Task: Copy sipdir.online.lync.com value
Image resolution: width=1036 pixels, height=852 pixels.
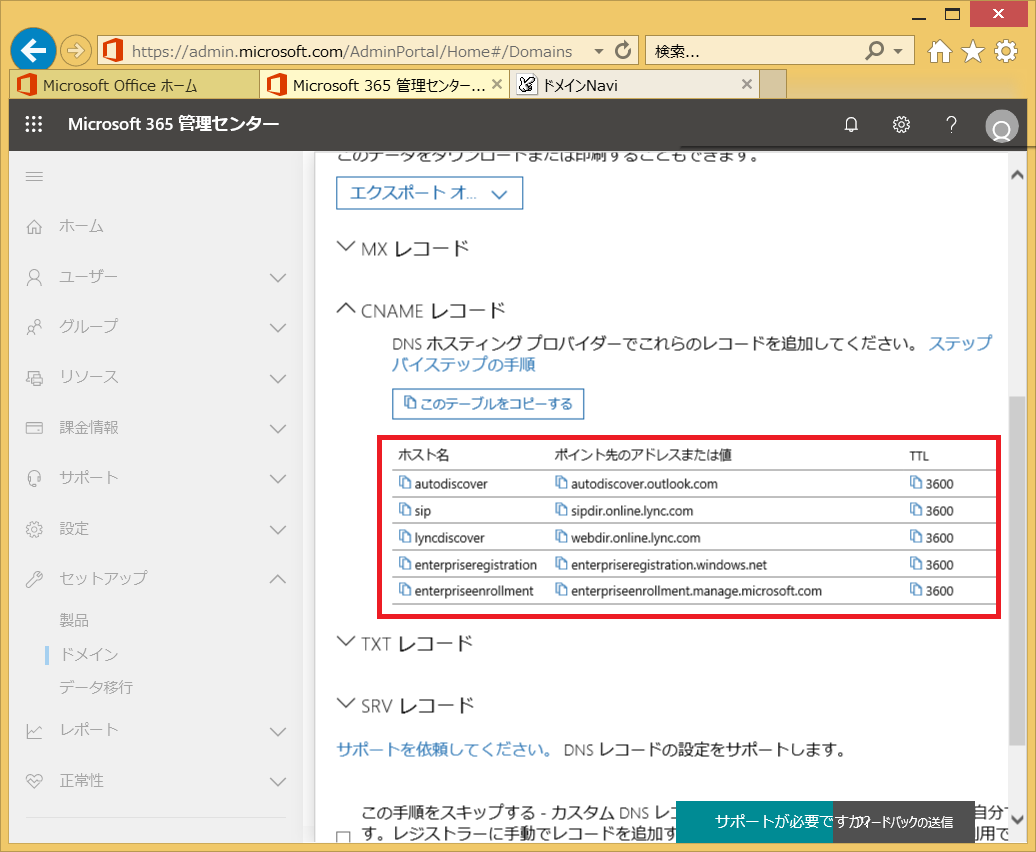Action: click(561, 510)
